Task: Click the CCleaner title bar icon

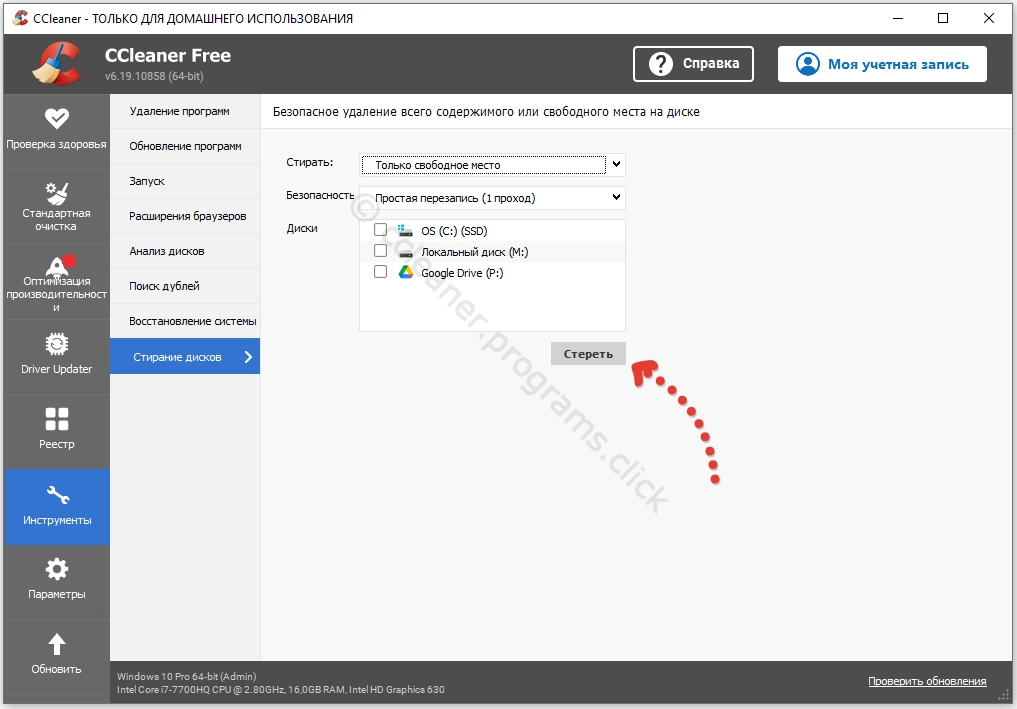Action: (20, 18)
